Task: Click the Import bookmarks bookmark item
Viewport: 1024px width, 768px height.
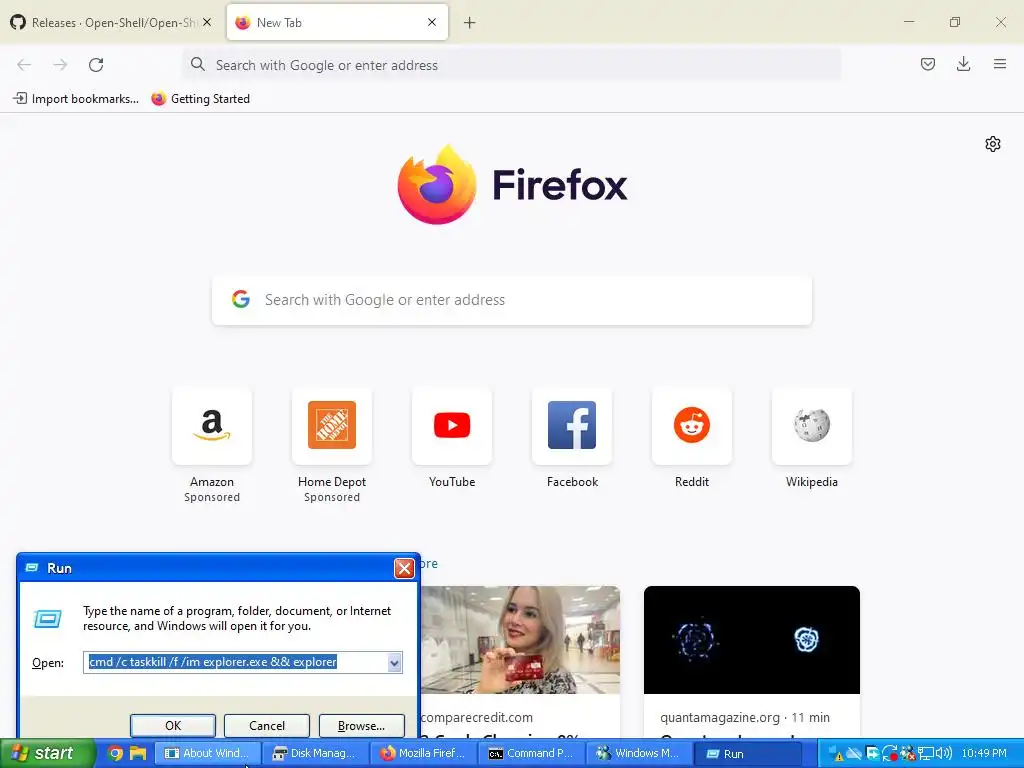Action: 76,99
